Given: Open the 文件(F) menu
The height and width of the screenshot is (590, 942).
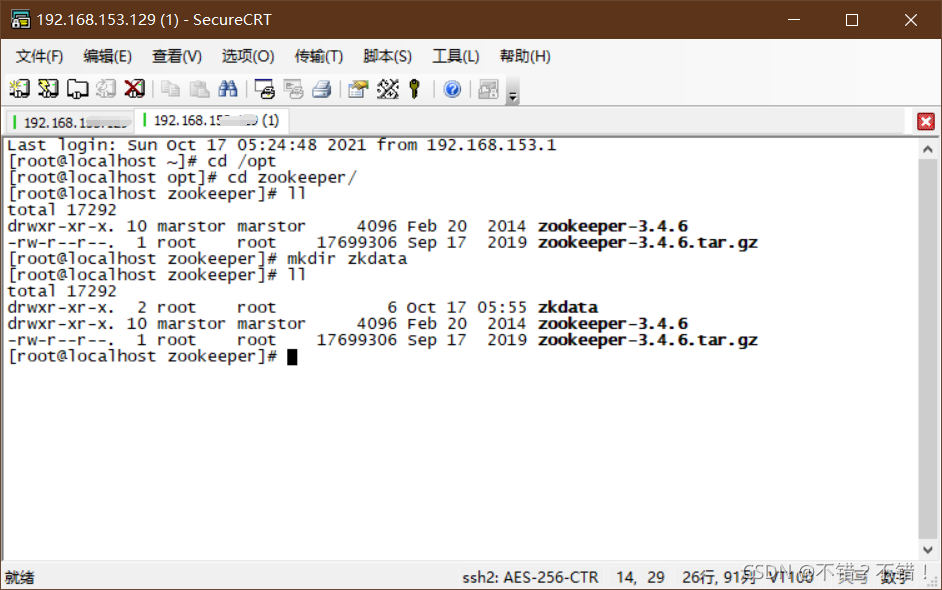Looking at the screenshot, I should (x=39, y=56).
